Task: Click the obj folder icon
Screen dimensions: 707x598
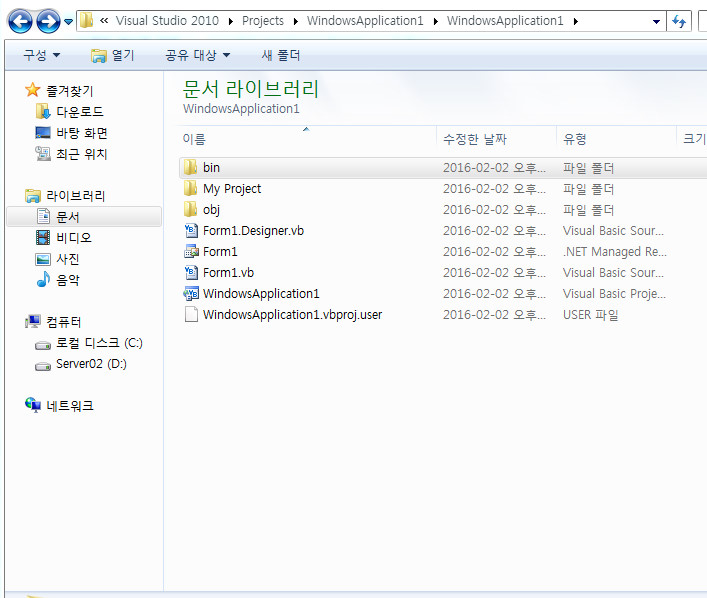Action: tap(190, 209)
